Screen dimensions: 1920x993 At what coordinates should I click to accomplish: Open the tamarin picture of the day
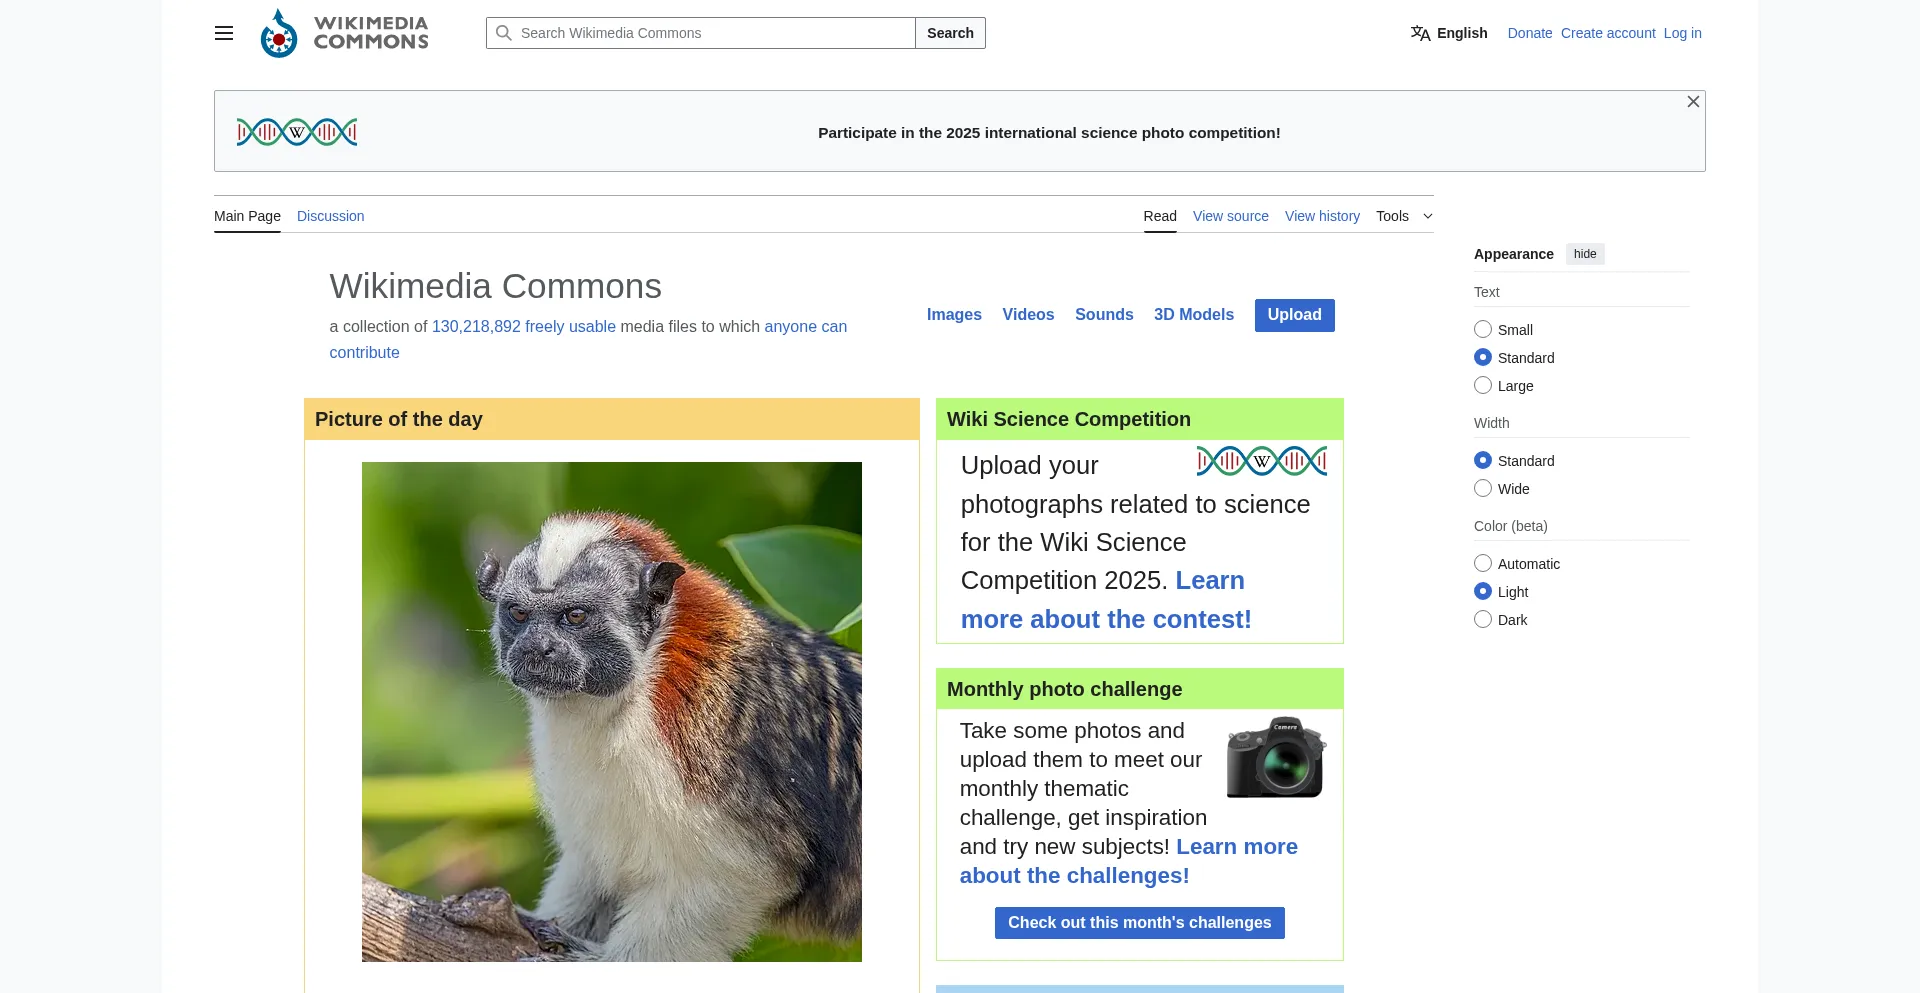coord(611,711)
